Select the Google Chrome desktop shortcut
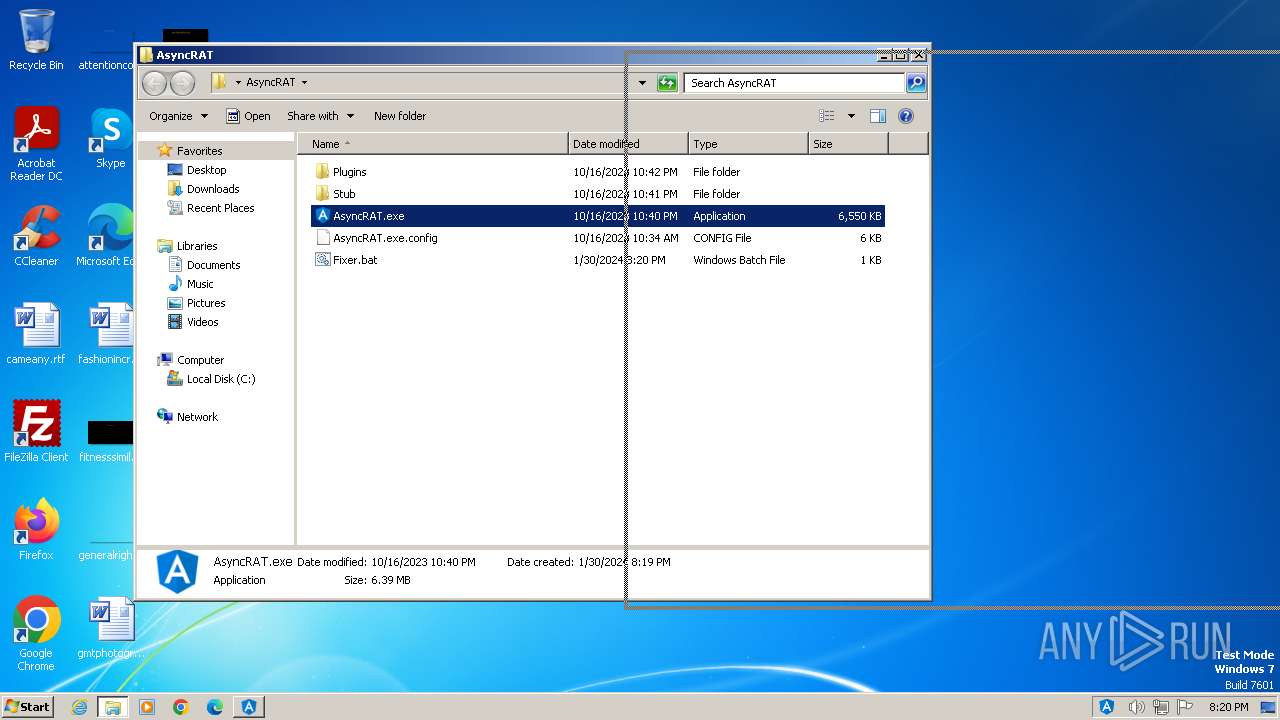Screen dimensions: 1280x720 coord(36,634)
